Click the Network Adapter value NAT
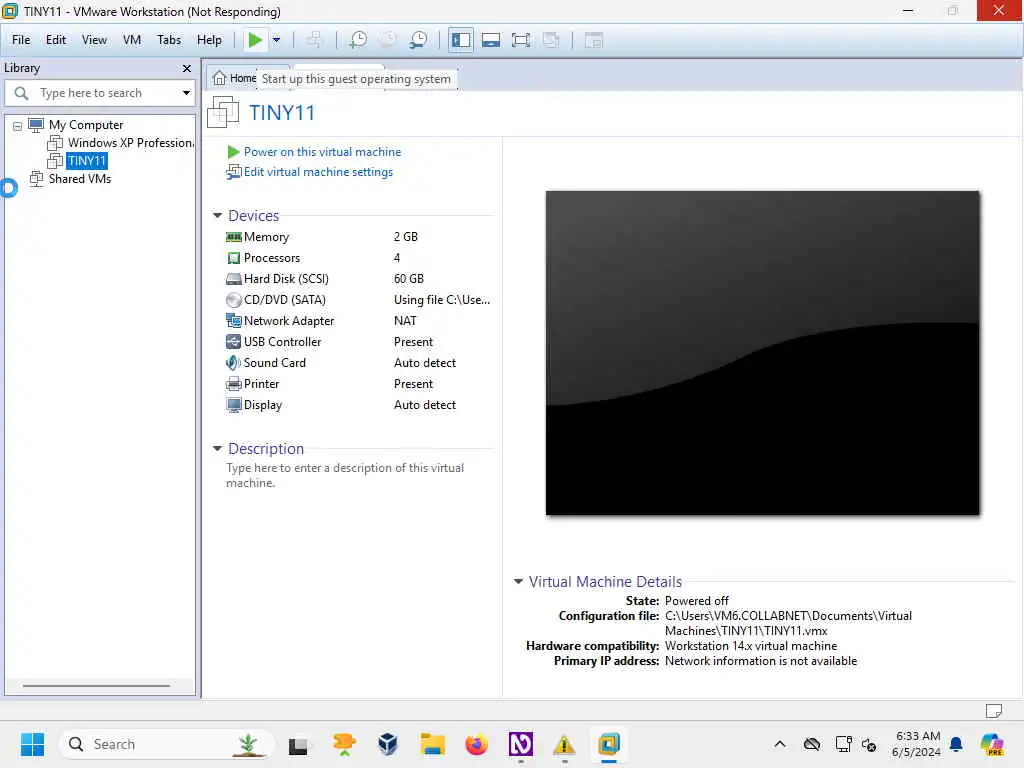This screenshot has height=768, width=1024. 405,321
